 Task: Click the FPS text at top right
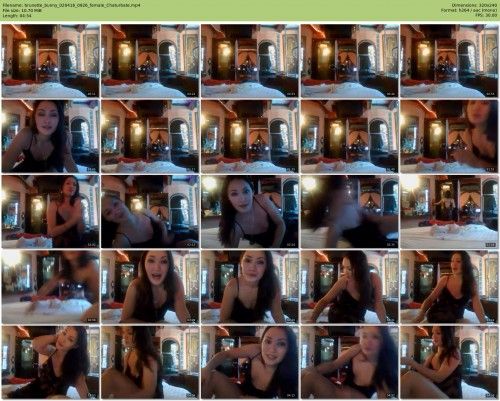(x=487, y=15)
